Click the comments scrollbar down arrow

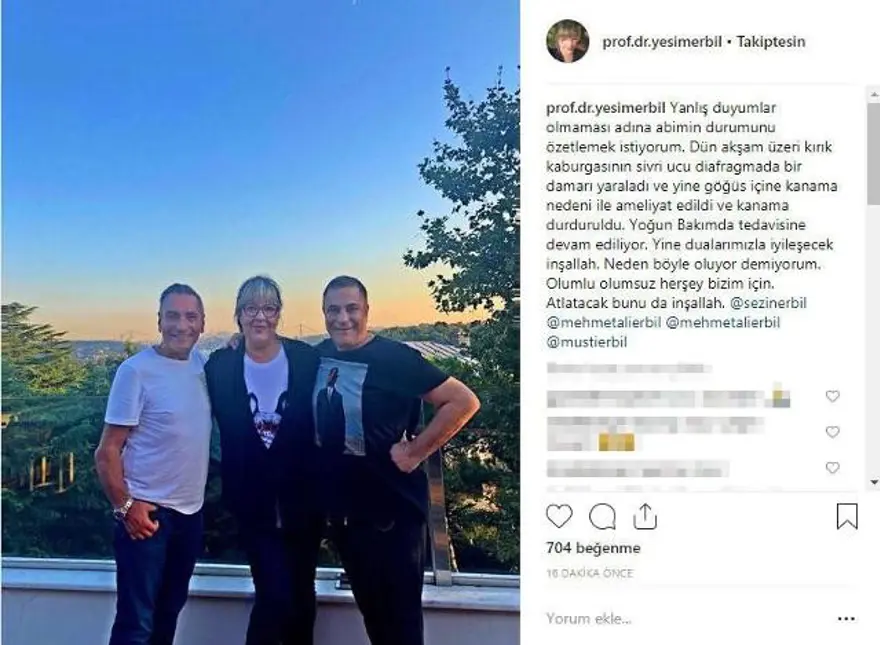[874, 482]
